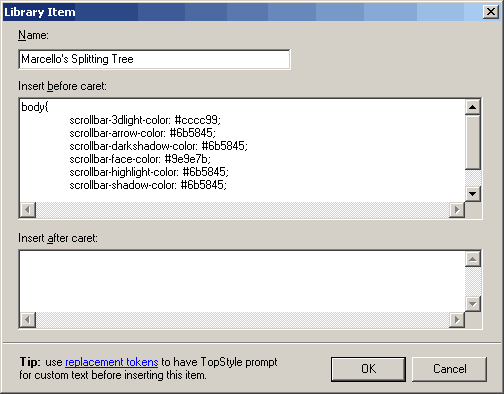504x394 pixels.
Task: Click into the Name field containing Marcello's Splitting Tree
Action: pos(154,59)
